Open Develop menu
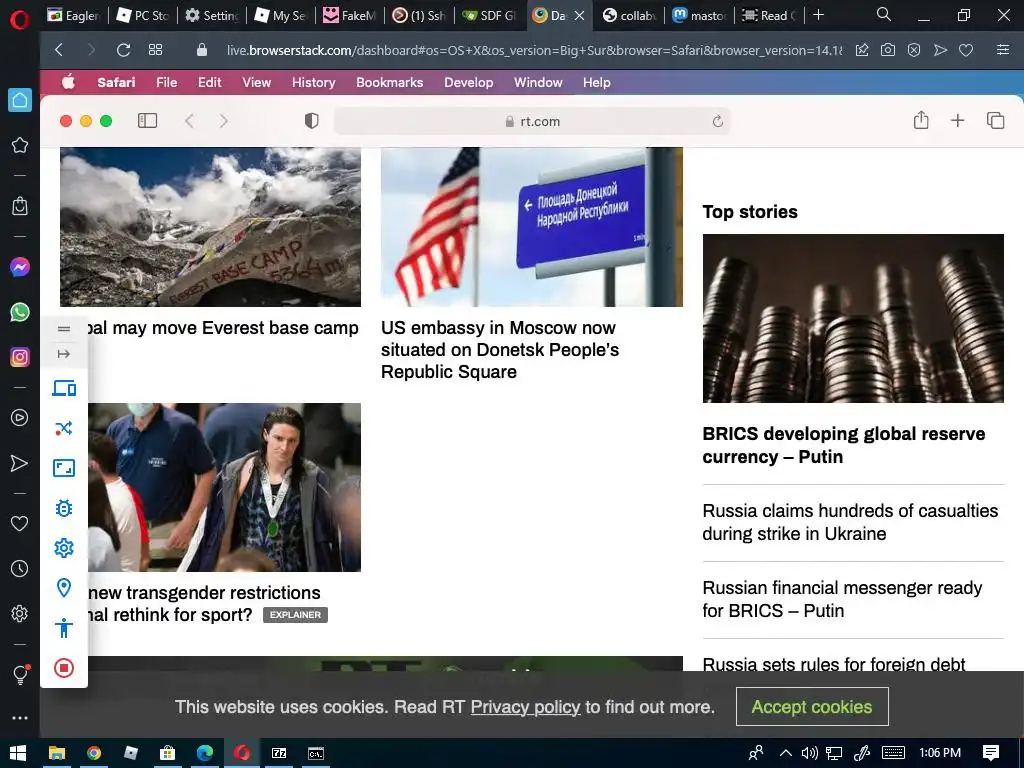The height and width of the screenshot is (768, 1024). point(468,82)
